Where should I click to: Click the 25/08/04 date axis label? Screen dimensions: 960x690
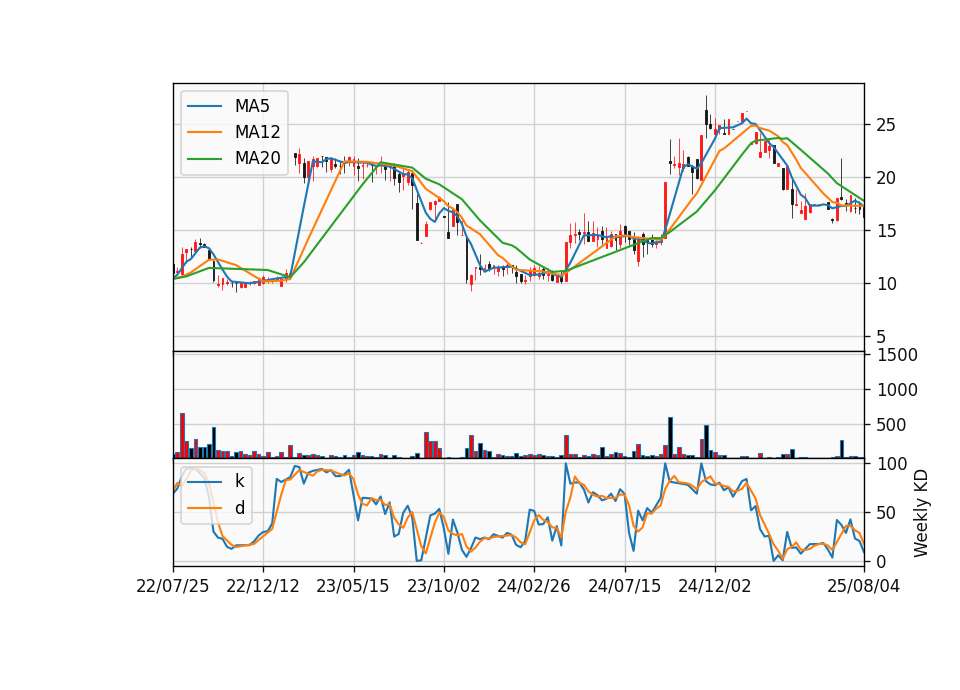point(864,586)
